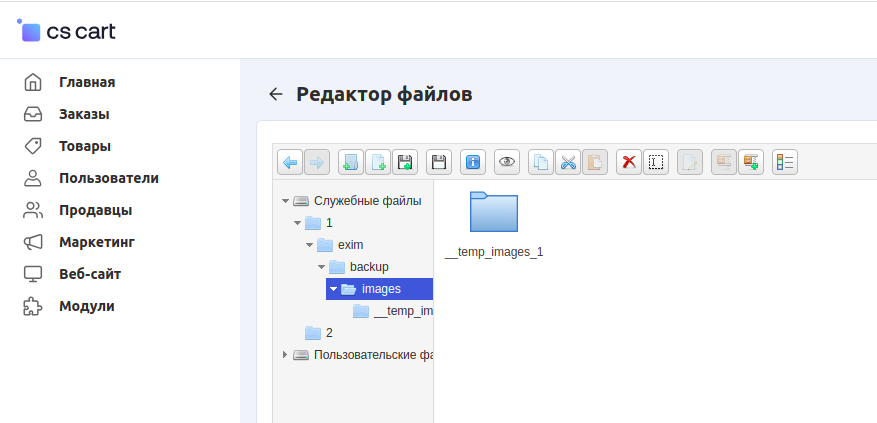Open Маркетинг in the sidebar menu
Screen dimensions: 877x423
point(97,242)
